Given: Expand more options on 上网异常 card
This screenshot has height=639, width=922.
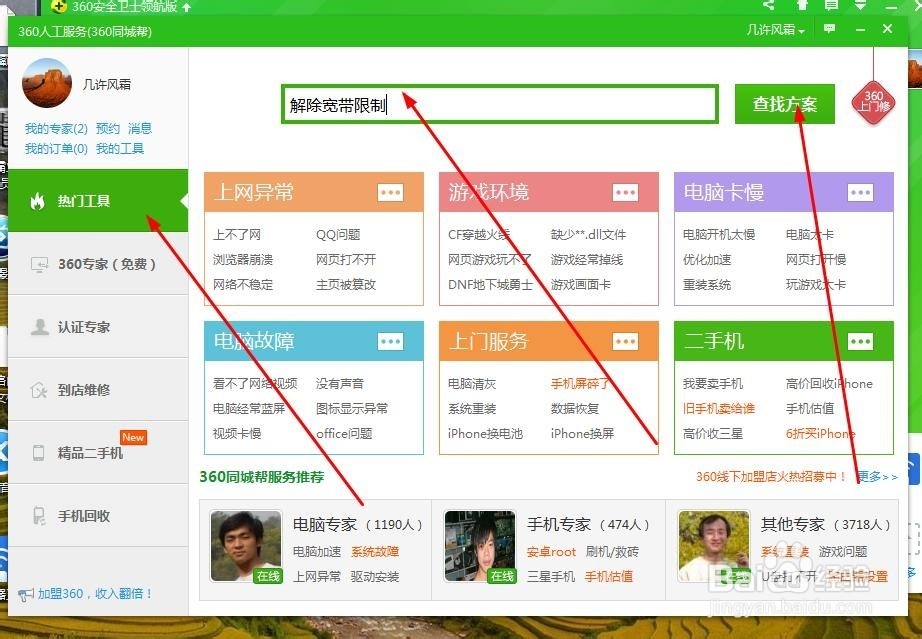Looking at the screenshot, I should point(390,192).
